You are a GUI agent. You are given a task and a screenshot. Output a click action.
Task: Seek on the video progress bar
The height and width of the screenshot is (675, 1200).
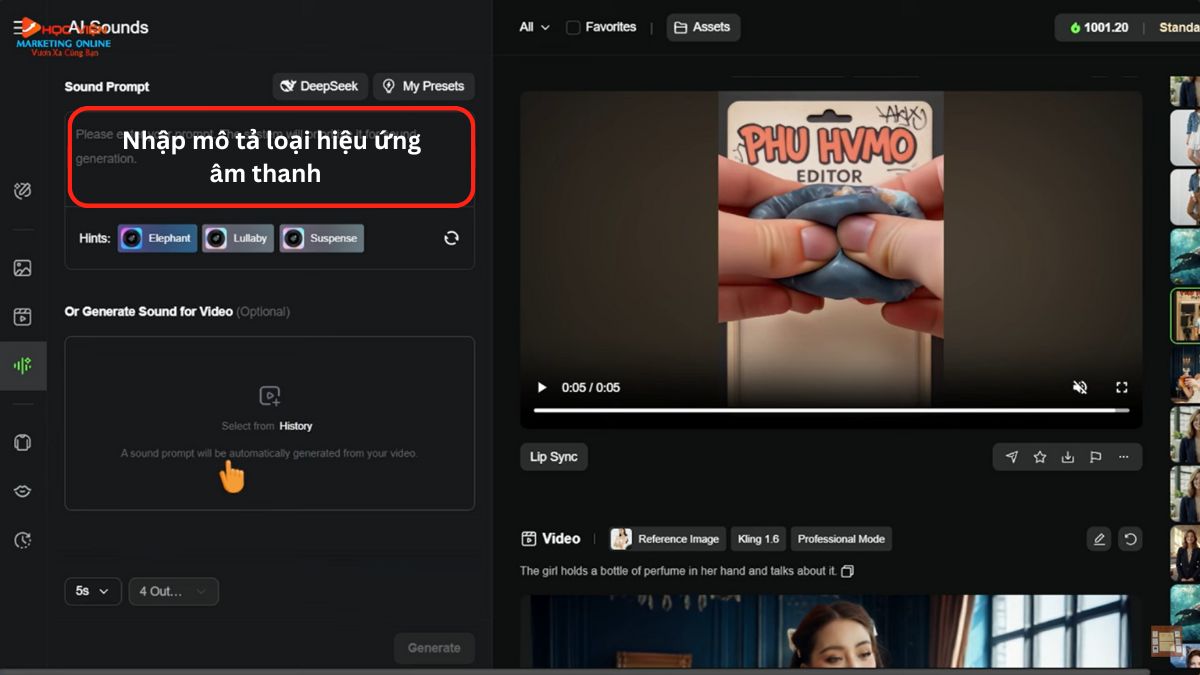point(831,410)
